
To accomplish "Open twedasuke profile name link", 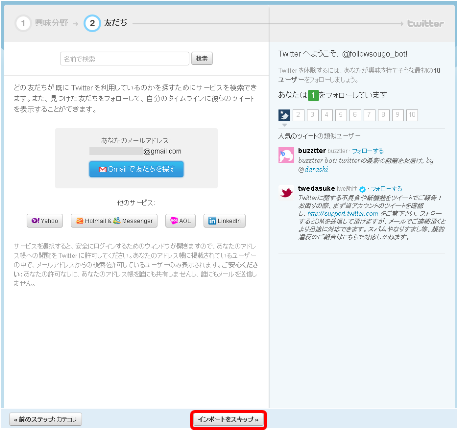I will pyautogui.click(x=316, y=188).
